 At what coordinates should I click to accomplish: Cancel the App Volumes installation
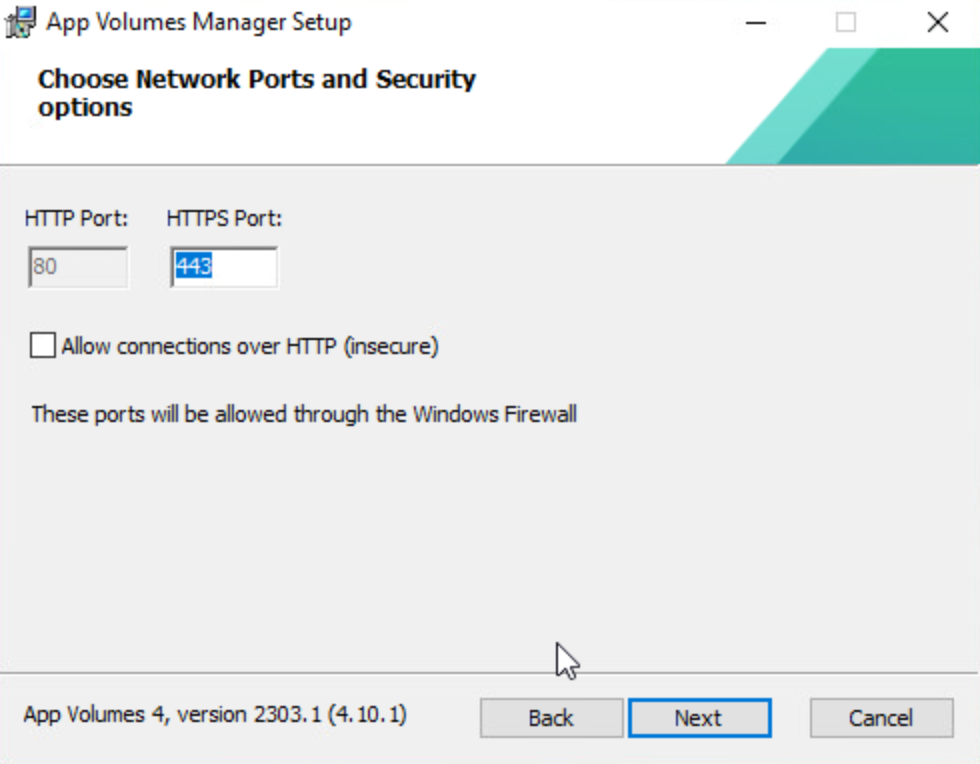point(881,718)
